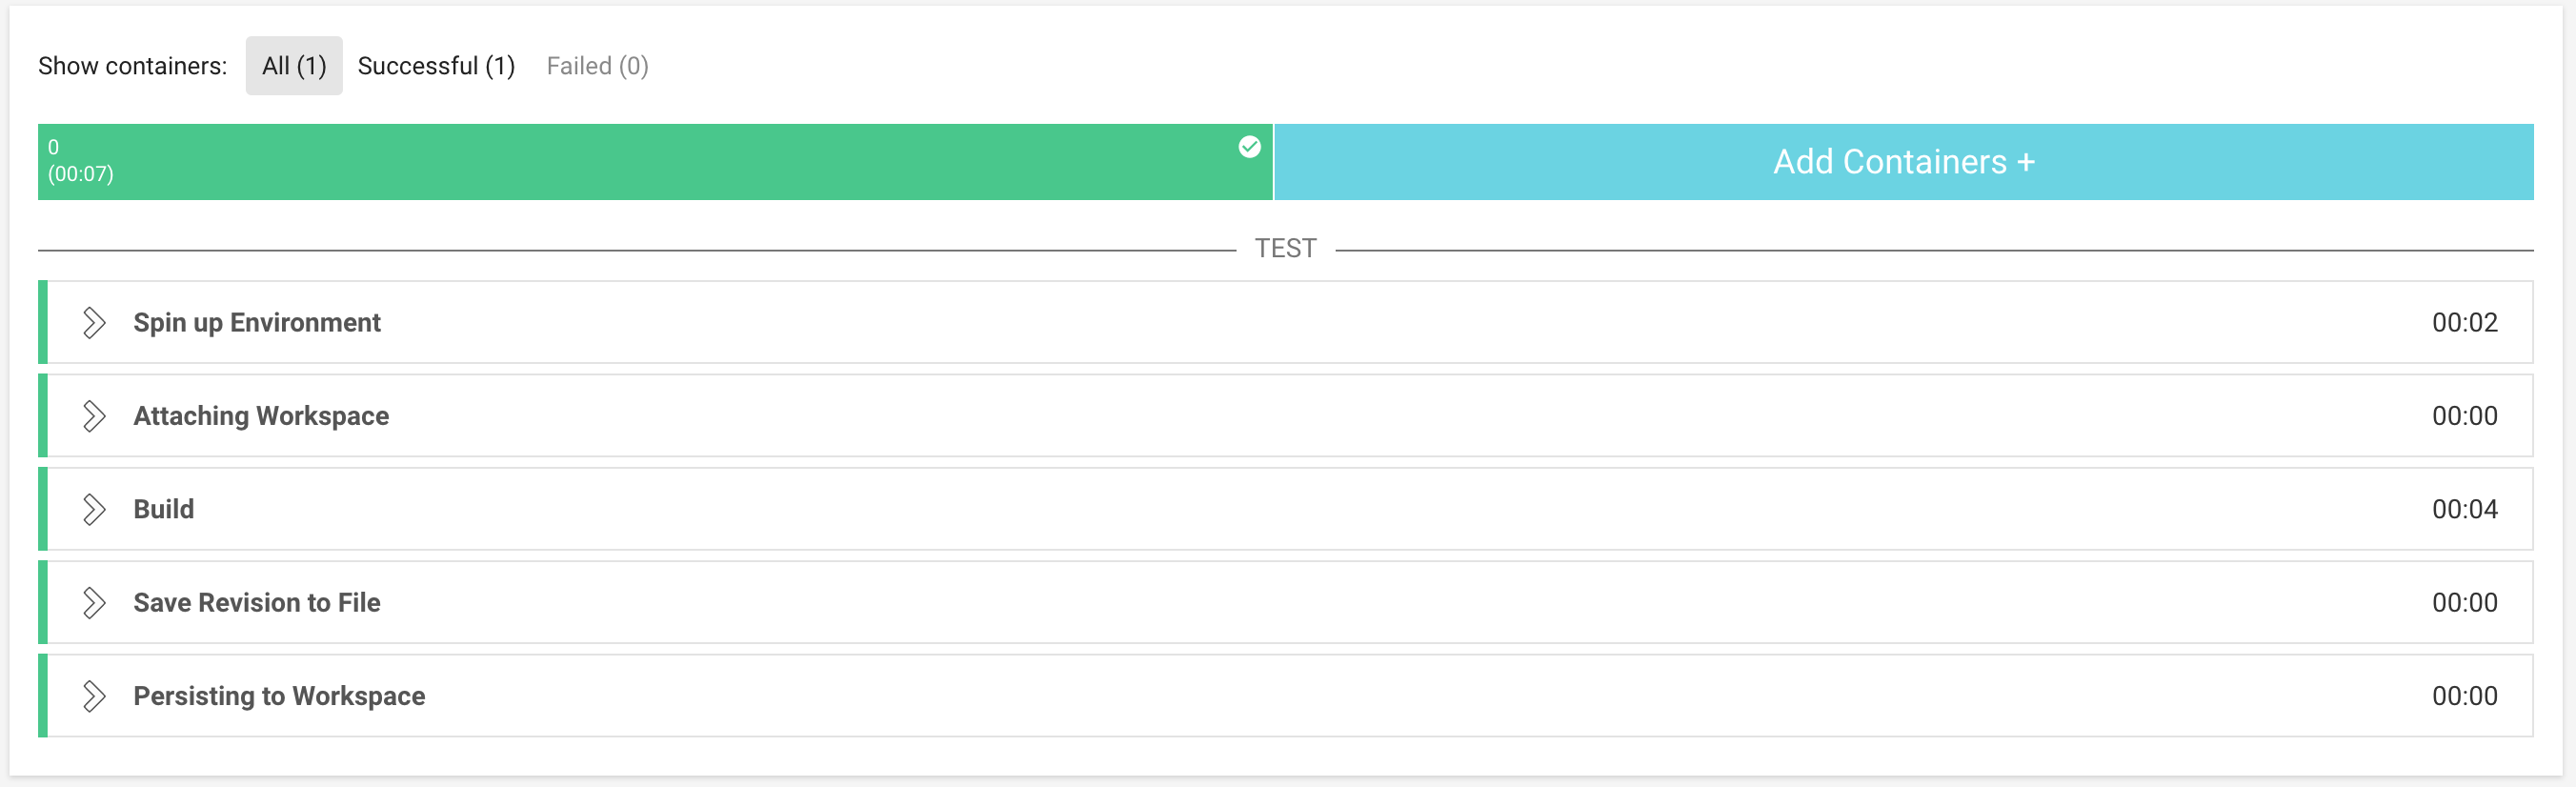Open the Save Revision to File details

(257, 602)
